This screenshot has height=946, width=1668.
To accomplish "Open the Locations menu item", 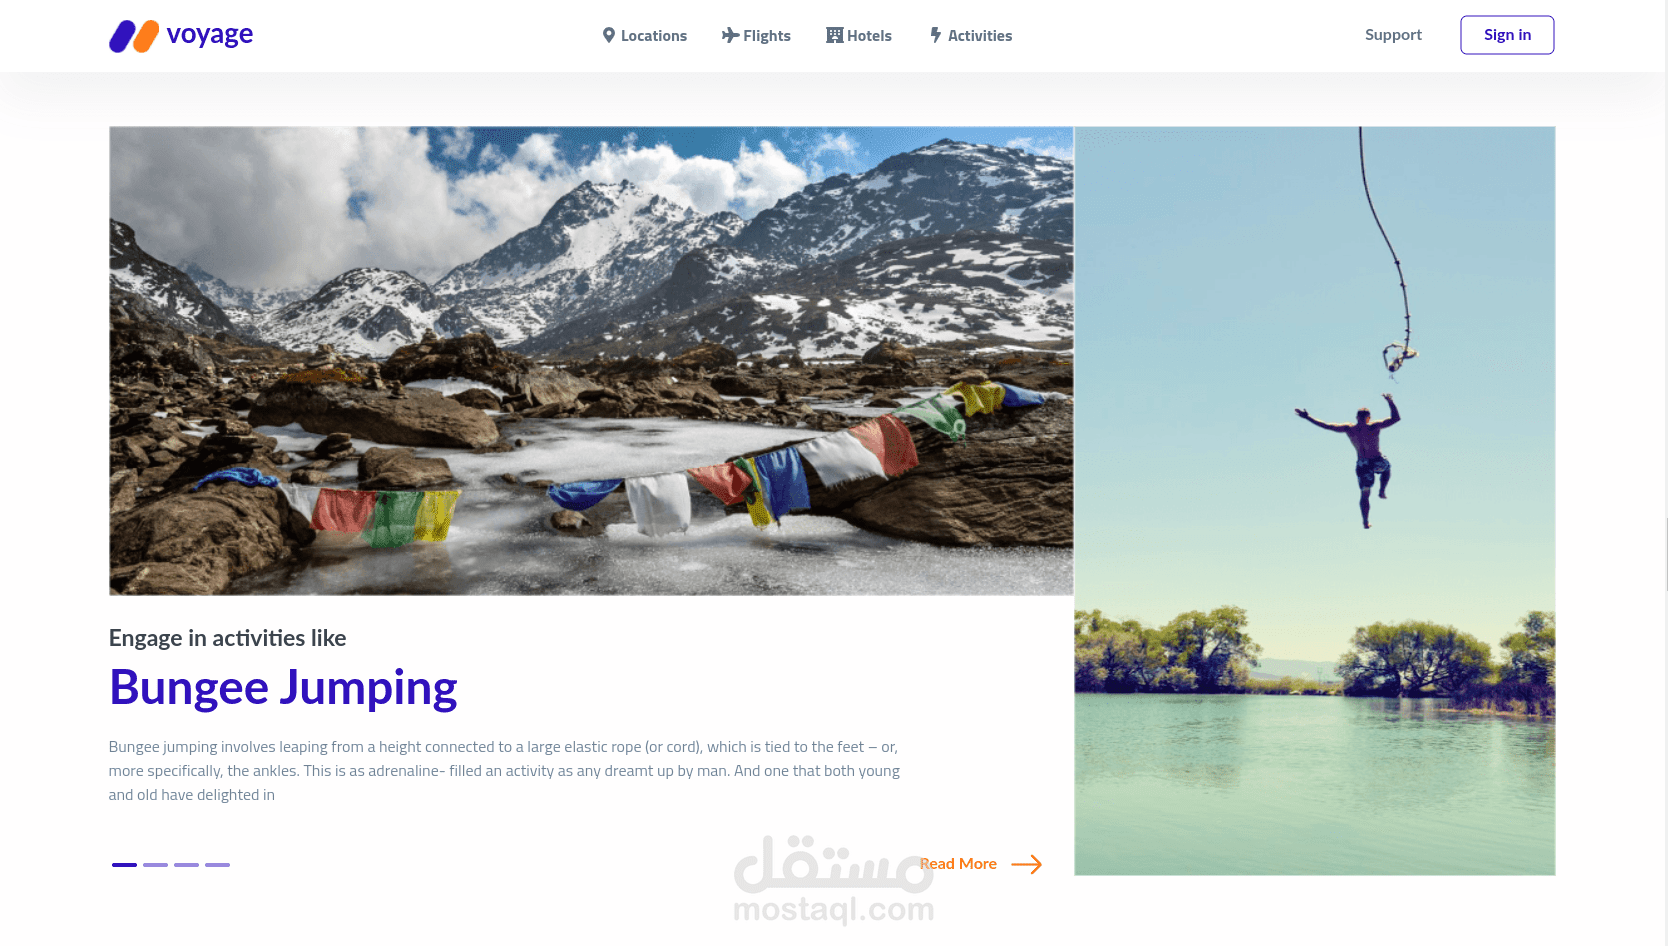I will [x=644, y=35].
